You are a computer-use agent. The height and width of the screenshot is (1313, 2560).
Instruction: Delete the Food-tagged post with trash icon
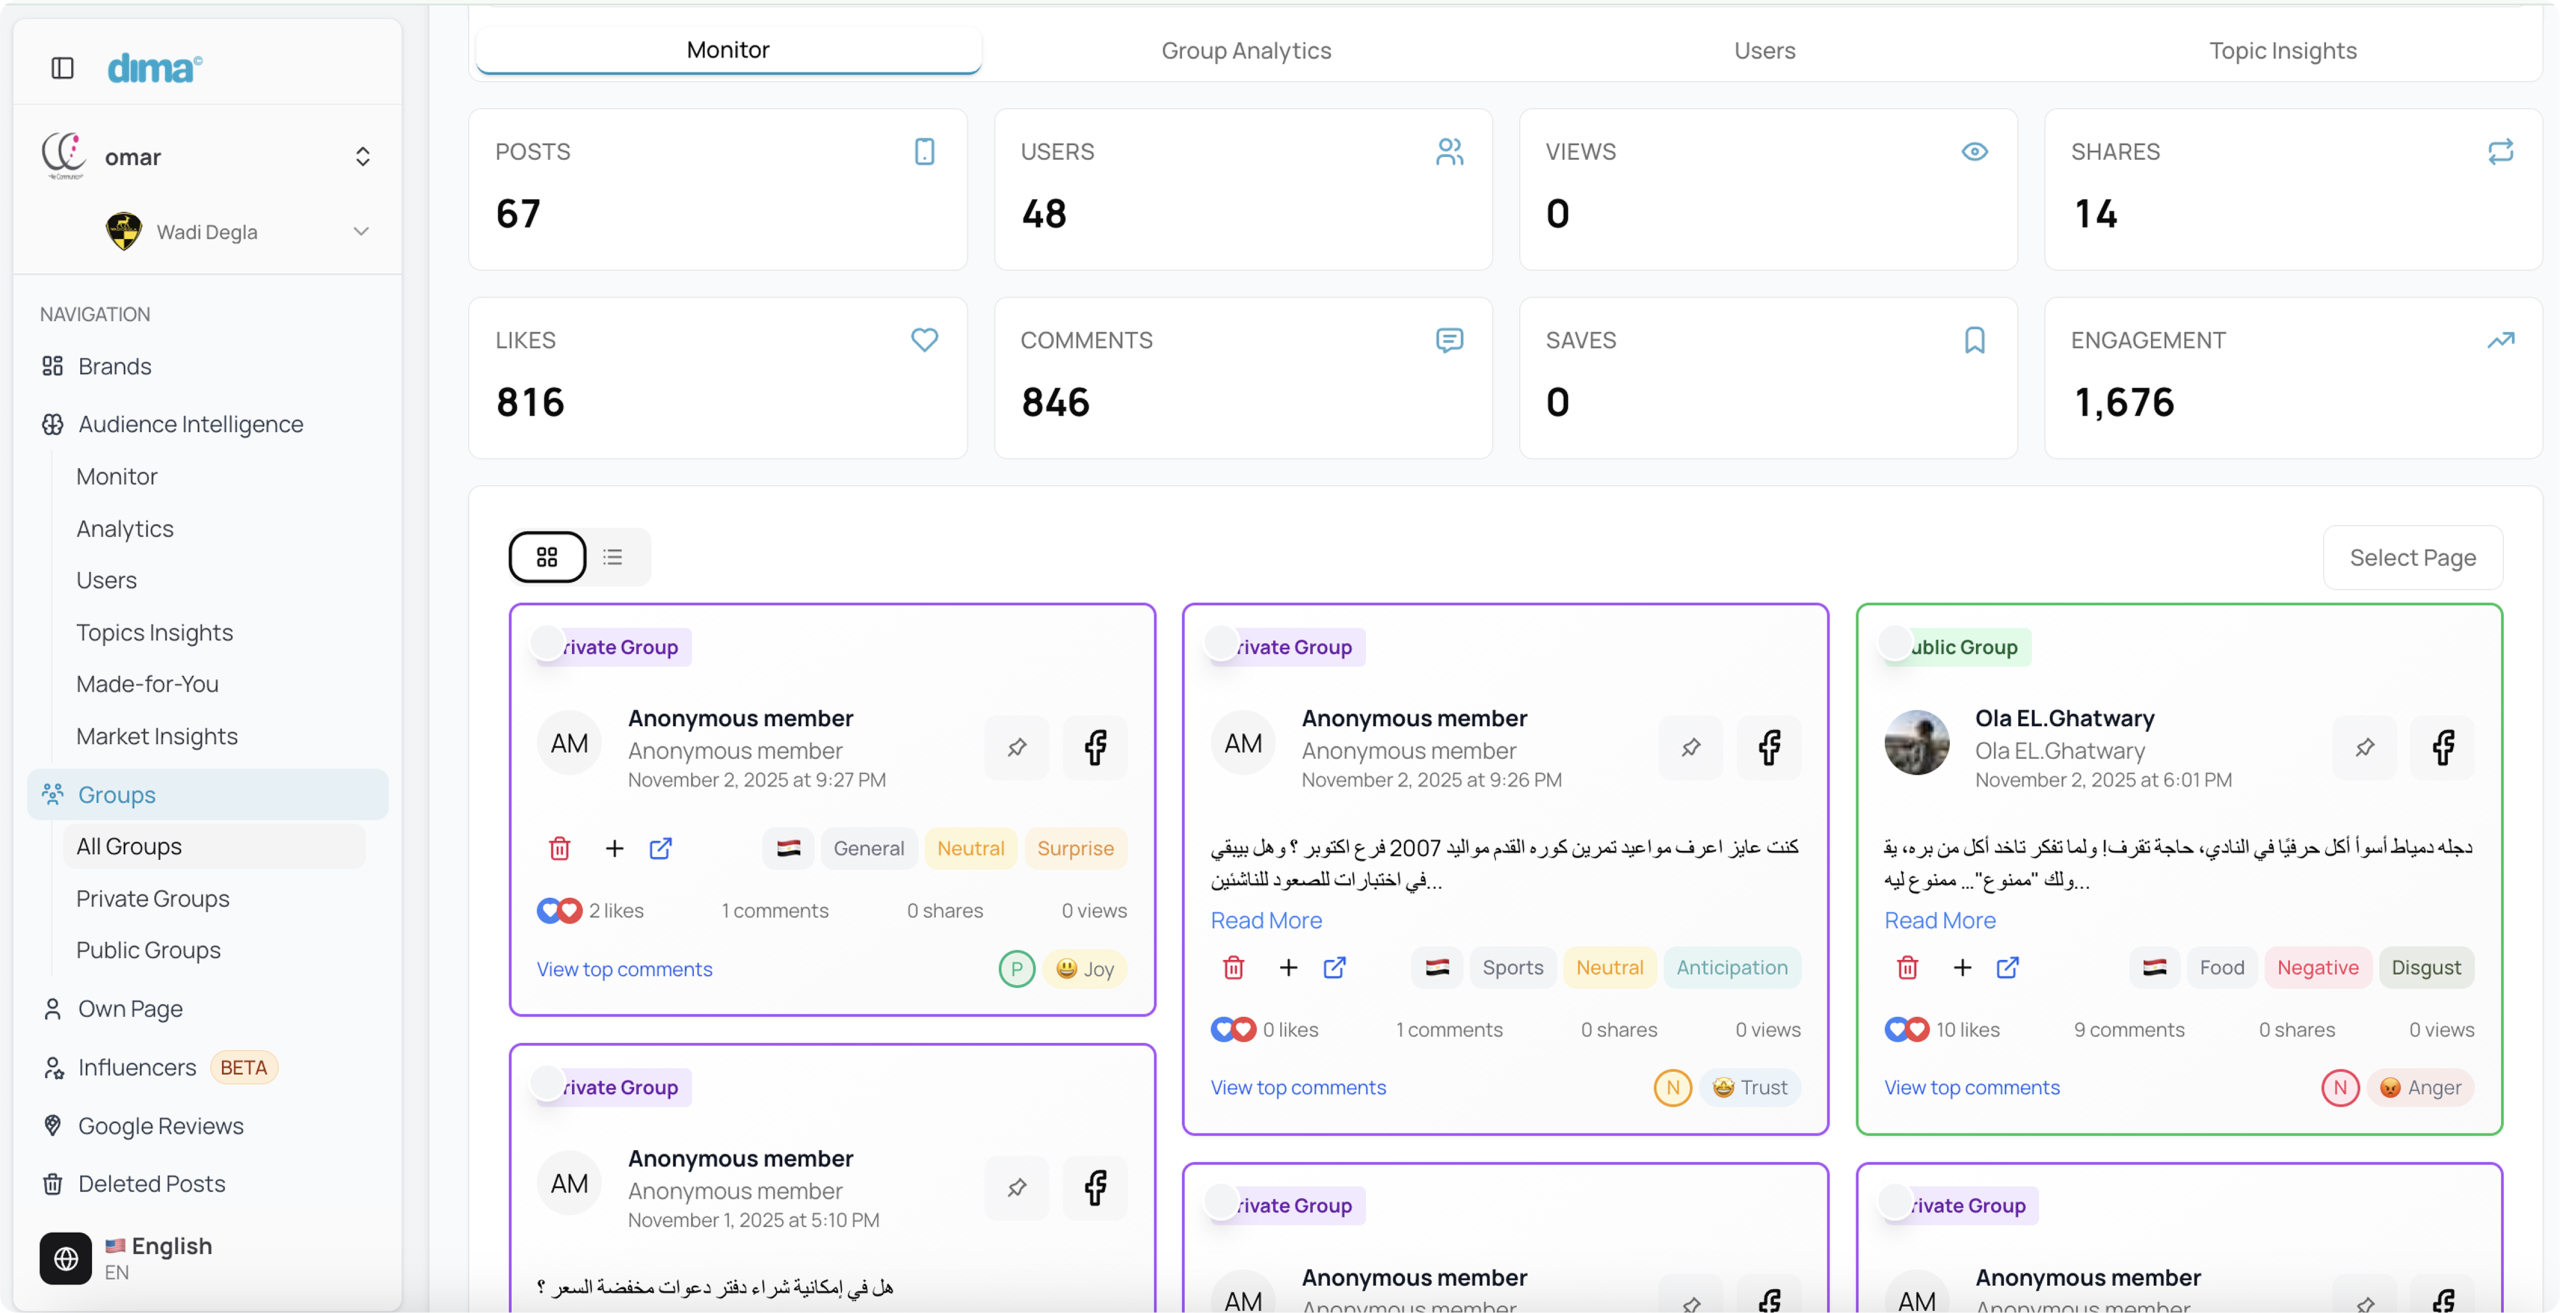click(x=1907, y=967)
